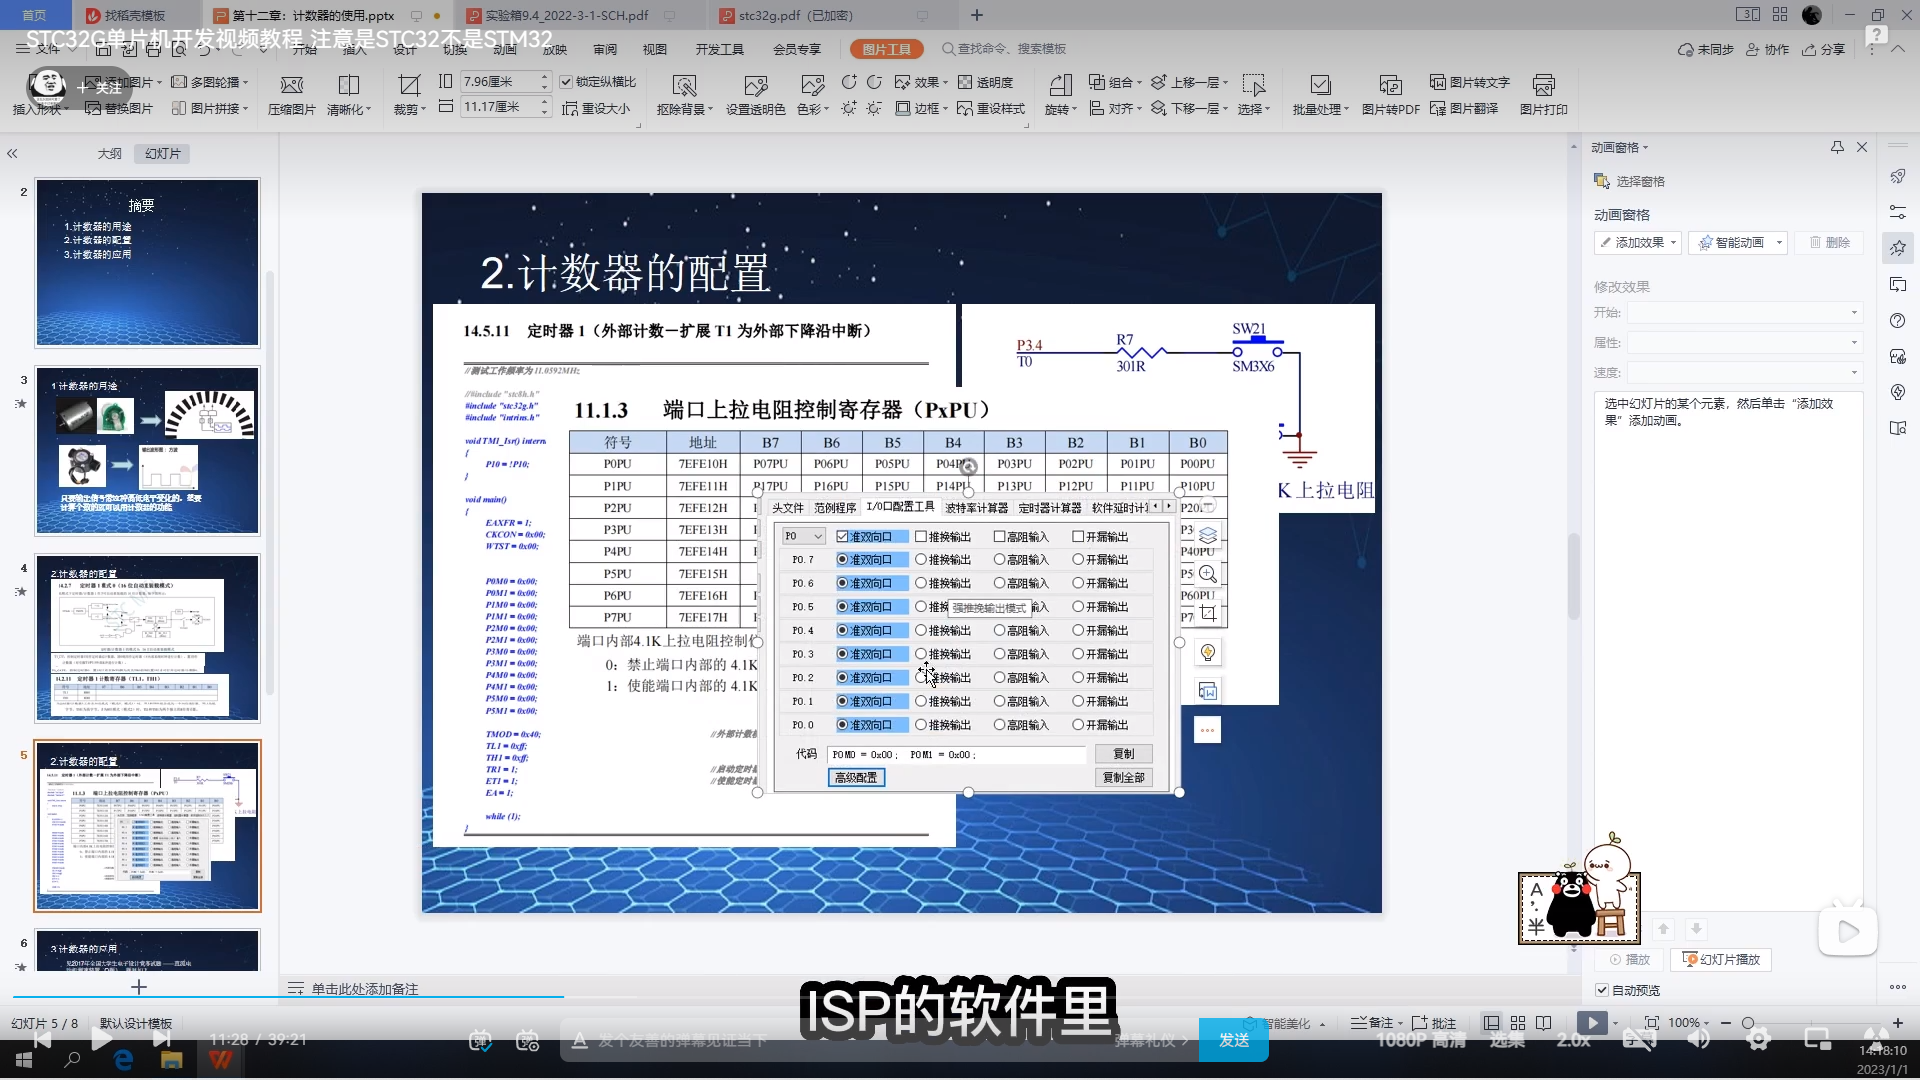This screenshot has width=1920, height=1080.
Task: Click the WPS icon in taskbar
Action: click(x=221, y=1060)
